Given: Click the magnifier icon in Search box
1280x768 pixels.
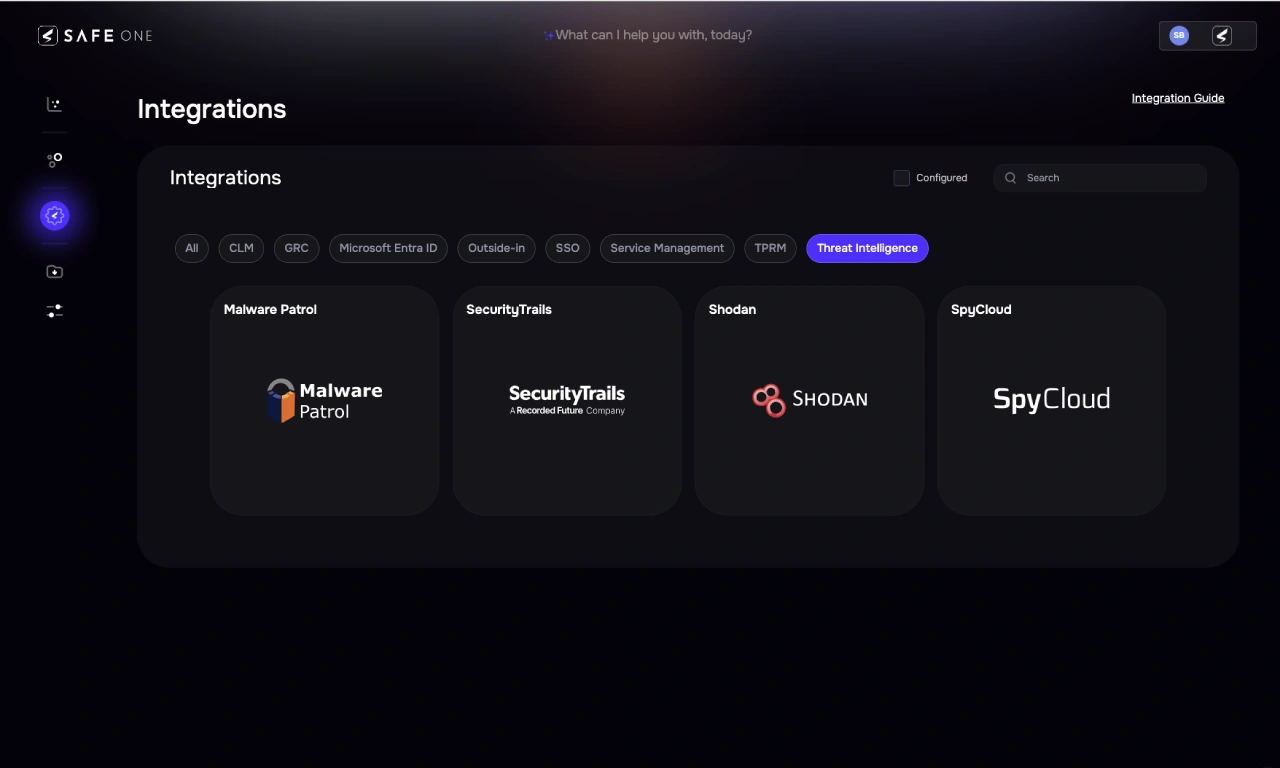Looking at the screenshot, I should coord(1011,178).
